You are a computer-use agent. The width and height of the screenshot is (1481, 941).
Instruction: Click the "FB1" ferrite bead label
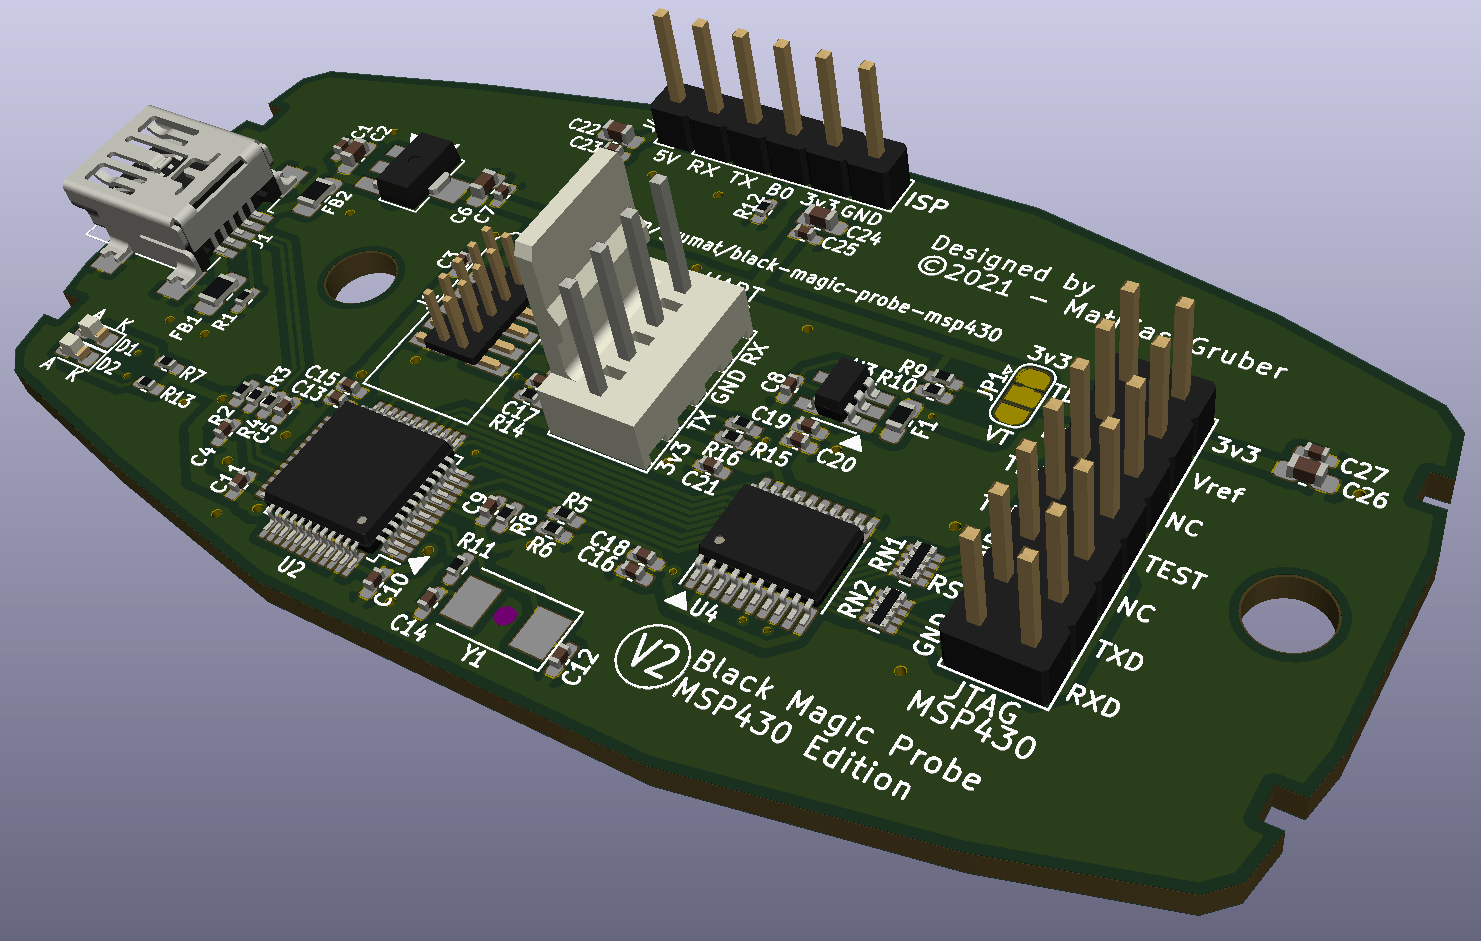[x=185, y=327]
